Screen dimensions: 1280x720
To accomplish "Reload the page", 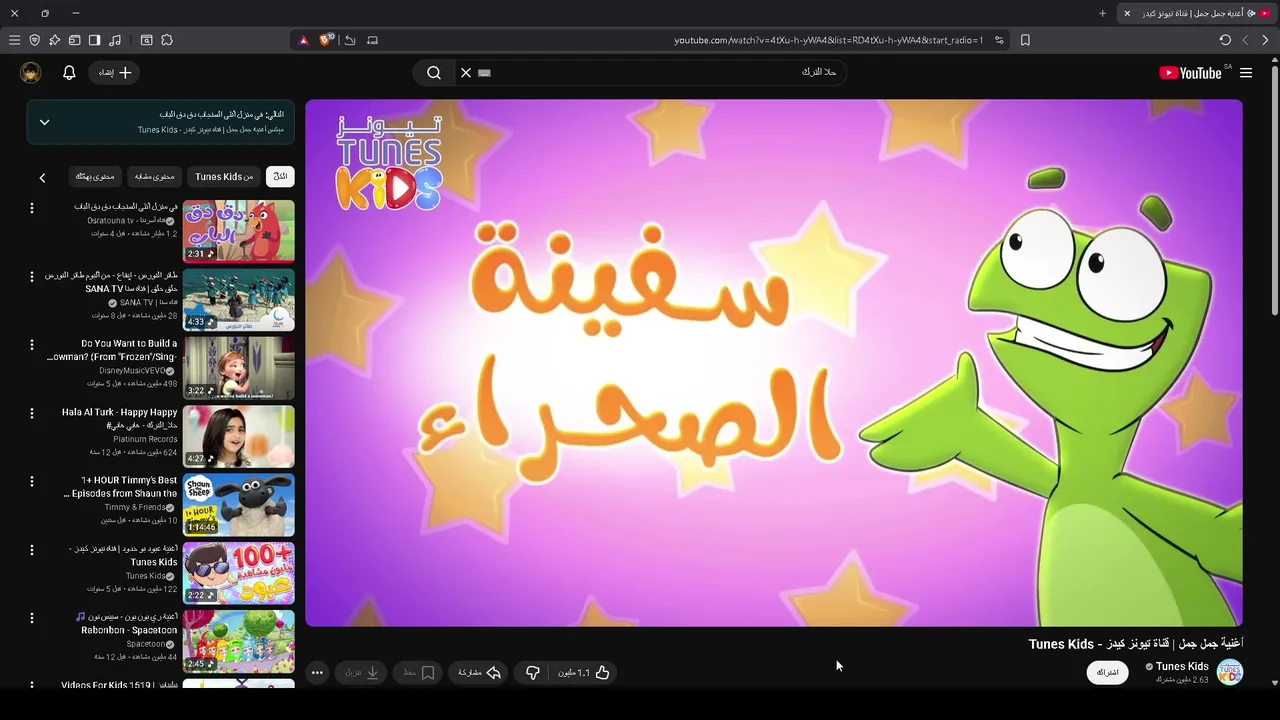I will [x=1225, y=40].
